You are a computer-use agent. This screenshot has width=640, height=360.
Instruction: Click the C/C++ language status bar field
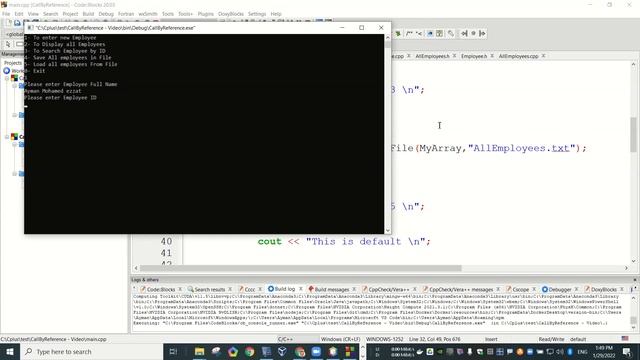coord(285,339)
